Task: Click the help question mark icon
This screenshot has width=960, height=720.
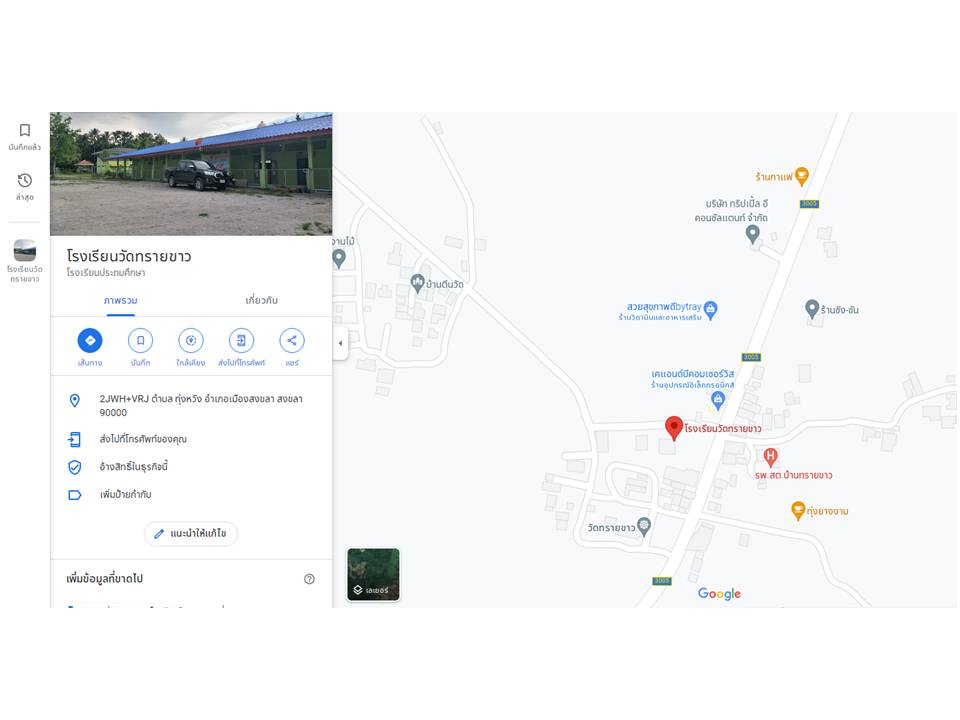Action: (x=309, y=579)
